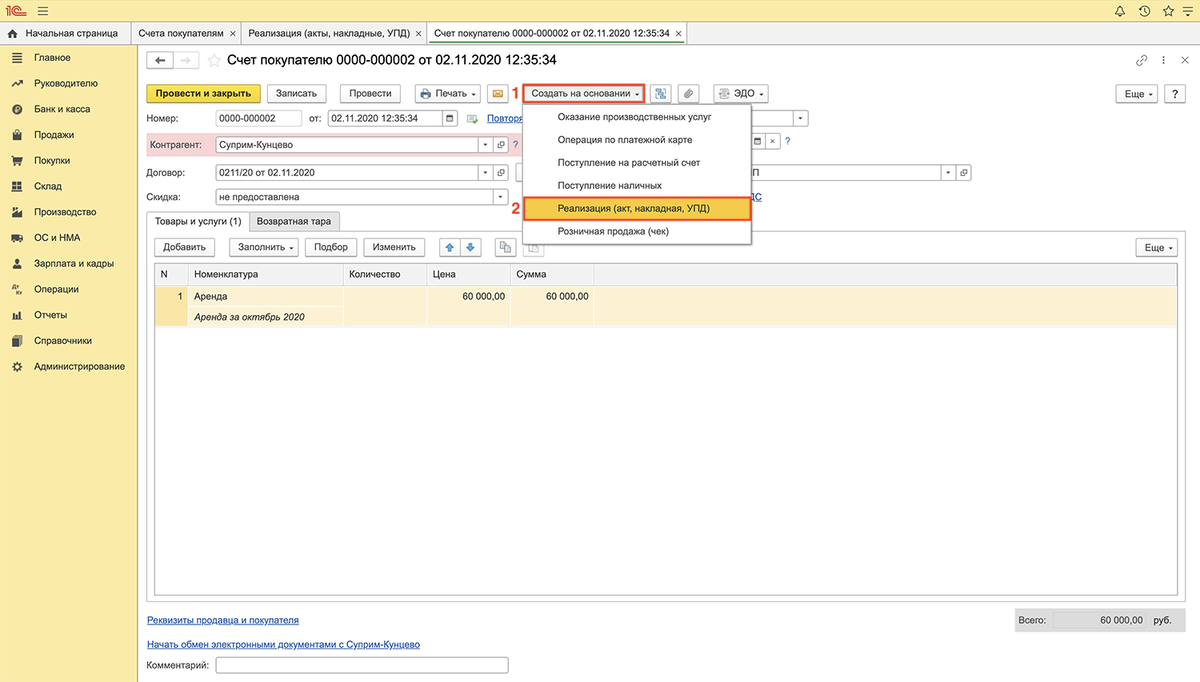Click the Изменить button
The width and height of the screenshot is (1200, 682).
point(394,247)
